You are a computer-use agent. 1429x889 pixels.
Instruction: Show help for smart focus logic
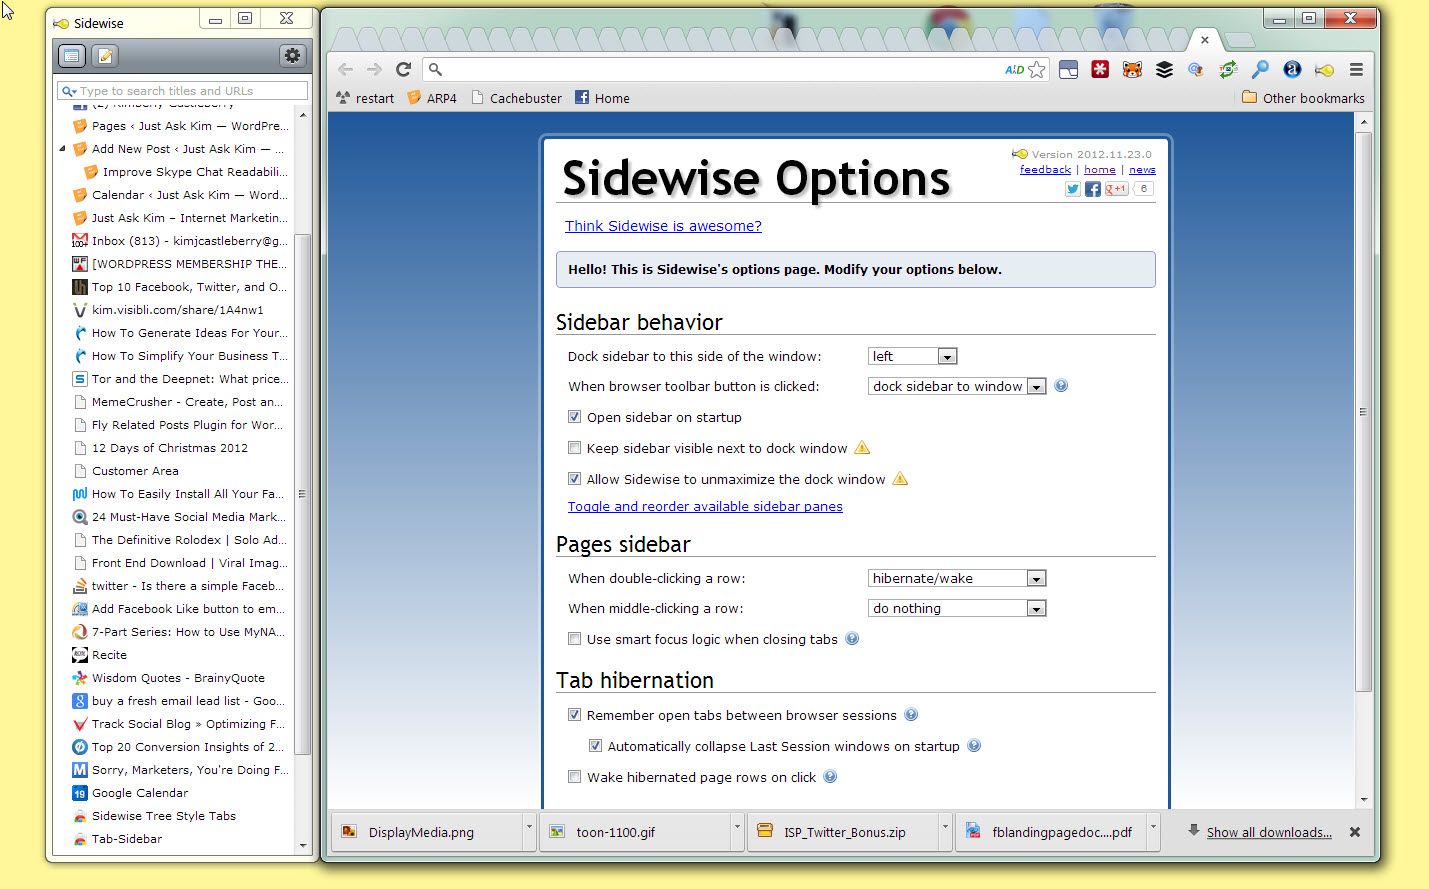coord(852,638)
